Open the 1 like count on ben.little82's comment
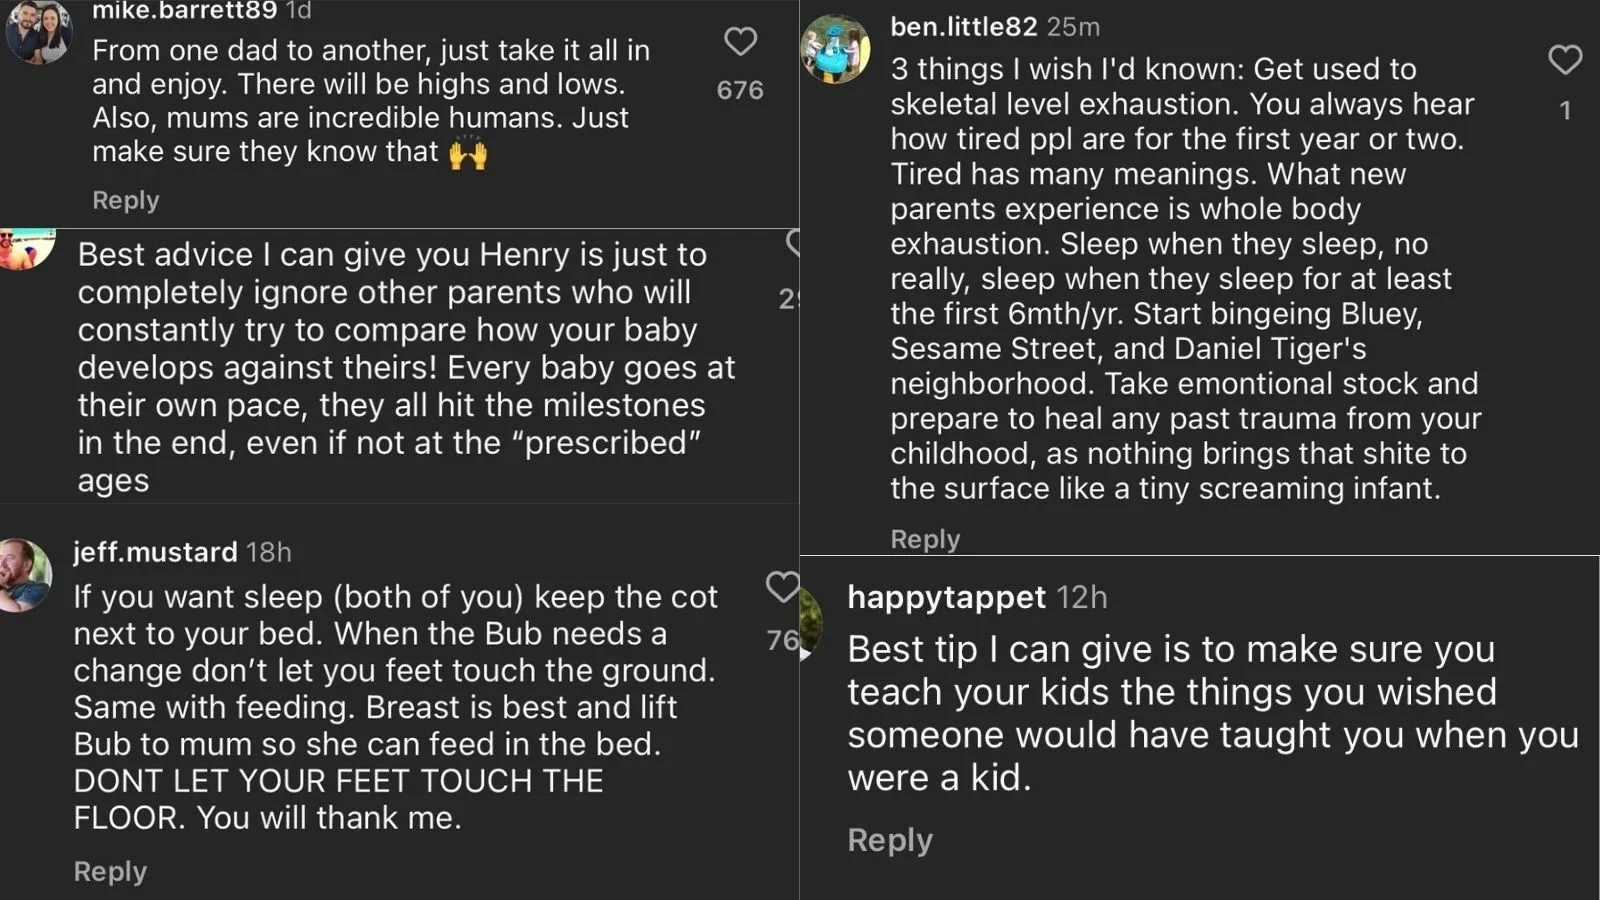 point(1565,110)
